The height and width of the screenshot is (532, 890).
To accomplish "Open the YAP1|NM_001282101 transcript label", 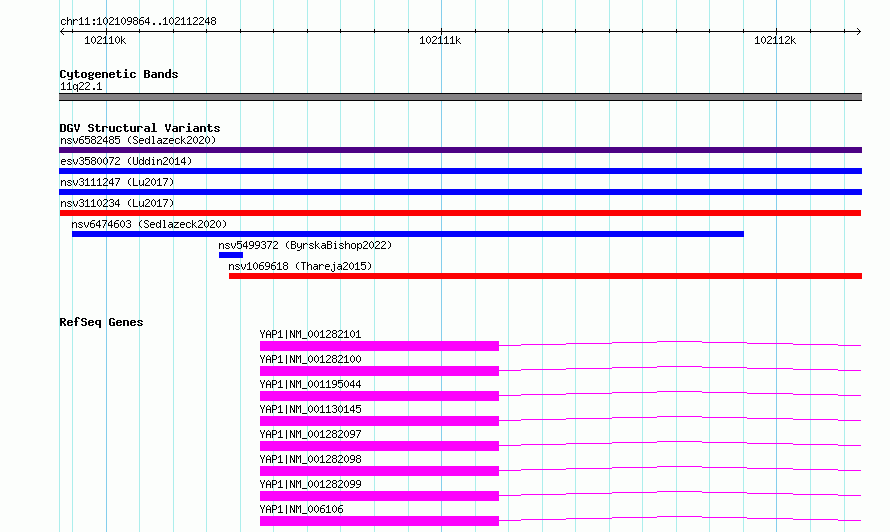I will click(x=310, y=334).
